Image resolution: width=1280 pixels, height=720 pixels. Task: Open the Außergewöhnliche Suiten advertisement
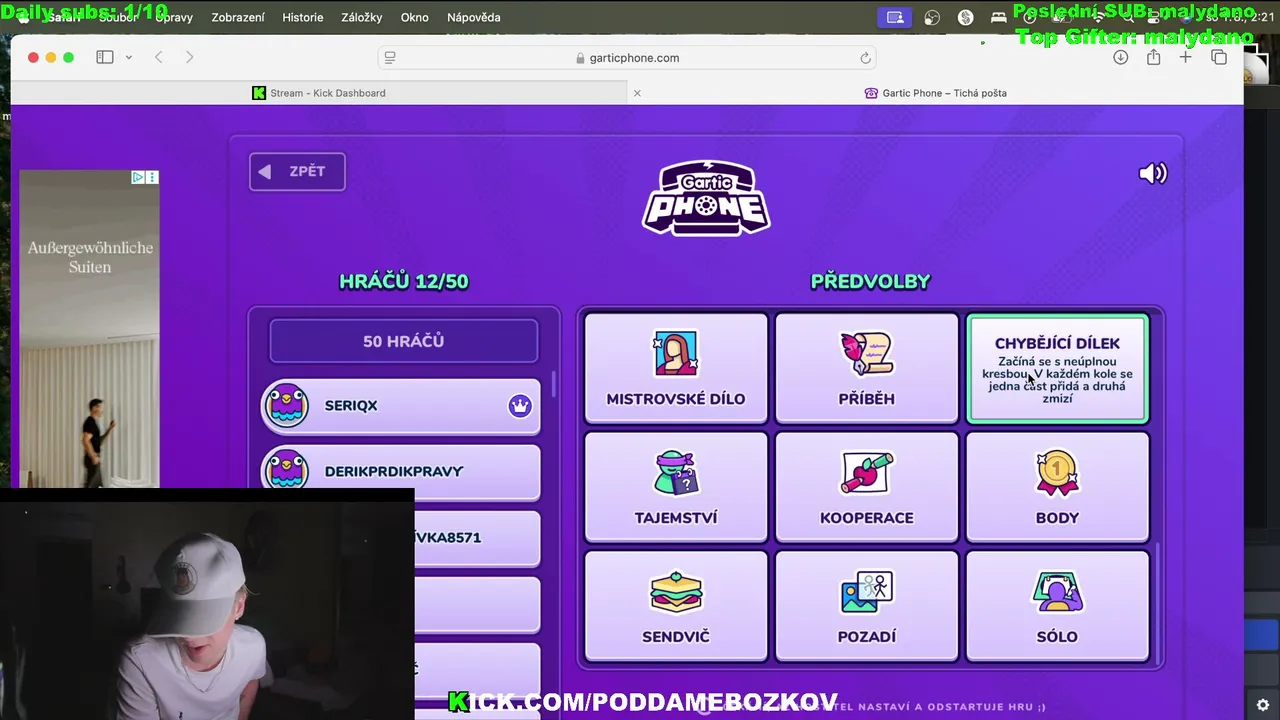tap(89, 328)
